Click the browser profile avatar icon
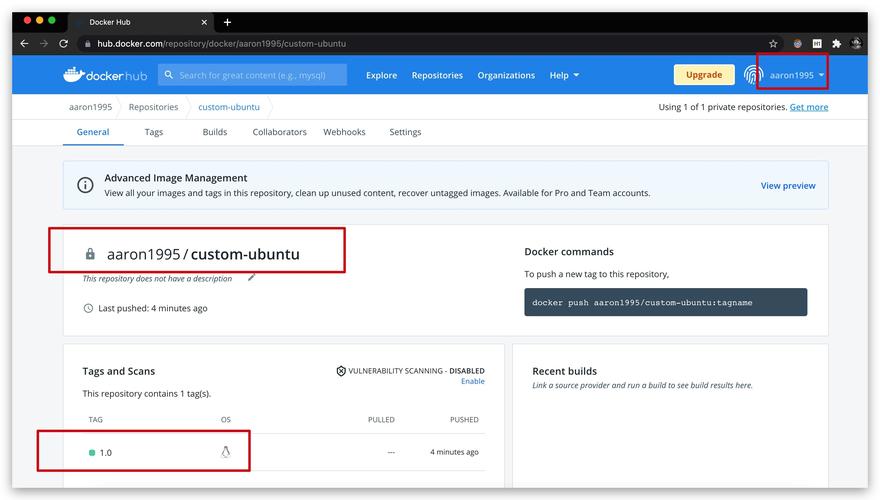 (x=856, y=43)
